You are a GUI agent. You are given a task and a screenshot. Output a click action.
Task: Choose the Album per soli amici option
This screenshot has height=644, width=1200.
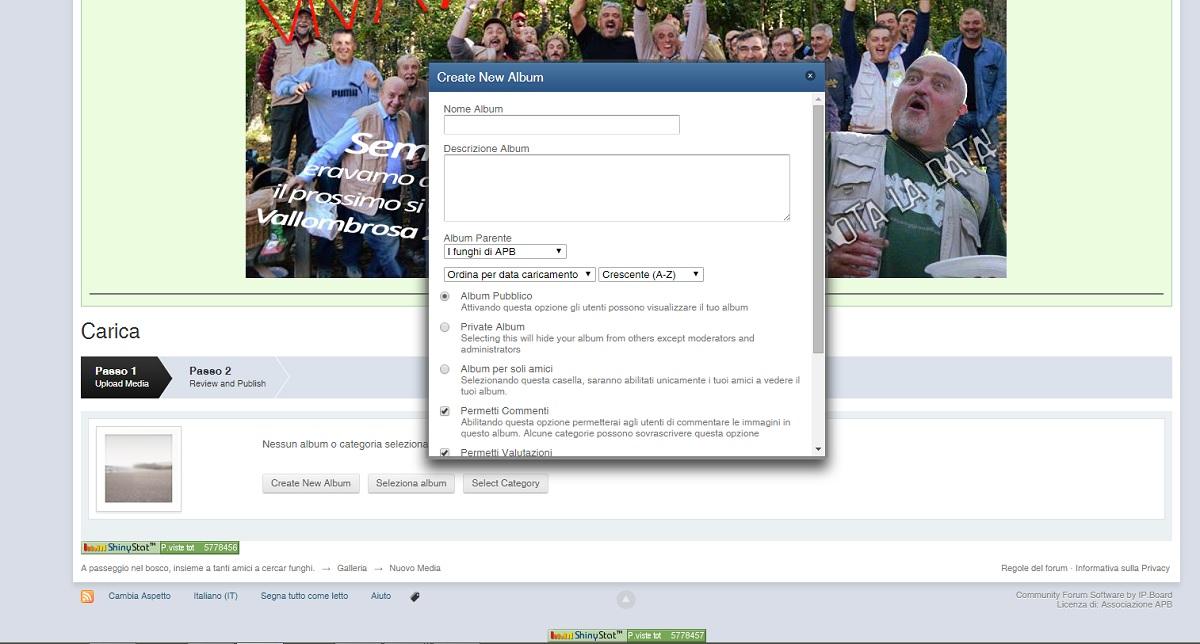445,369
